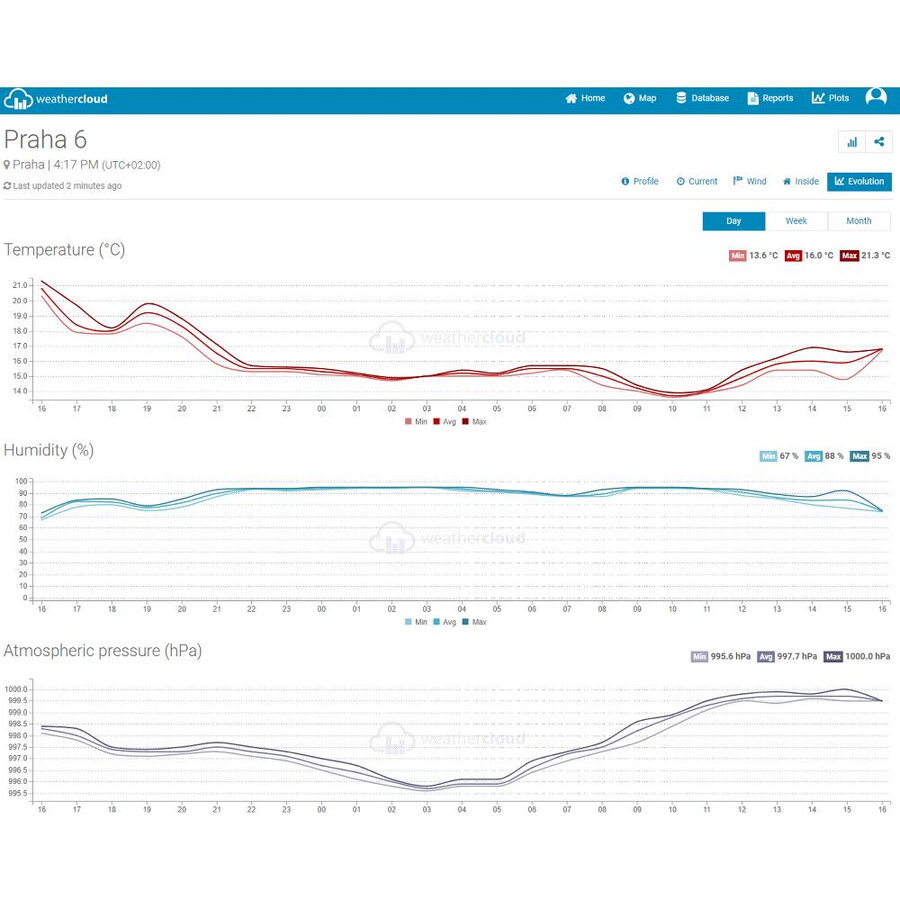Select the Evolution tab
Image resolution: width=900 pixels, height=900 pixels.
click(860, 181)
